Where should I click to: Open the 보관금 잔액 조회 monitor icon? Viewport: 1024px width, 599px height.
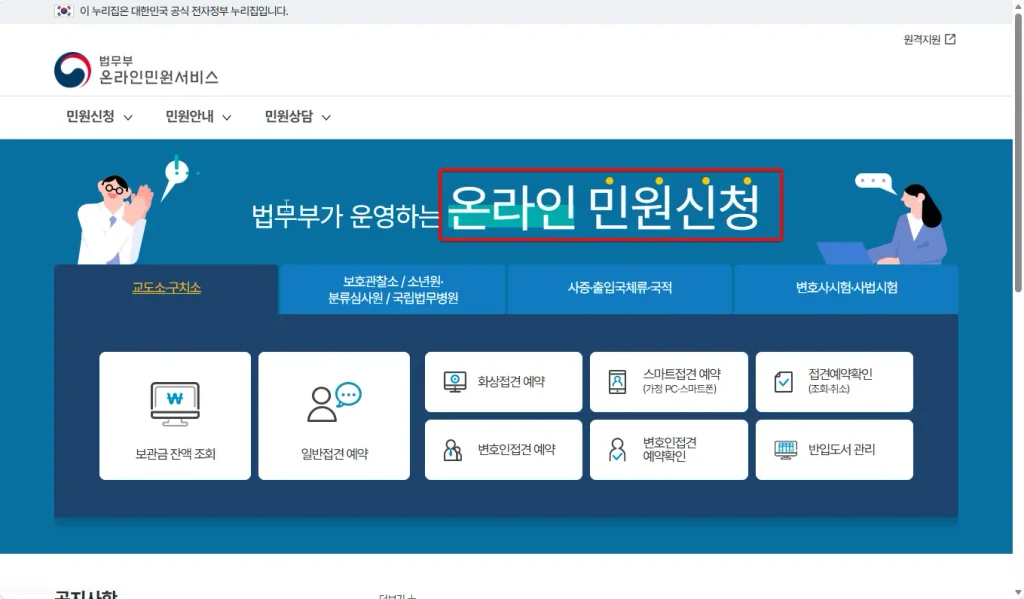(x=175, y=404)
